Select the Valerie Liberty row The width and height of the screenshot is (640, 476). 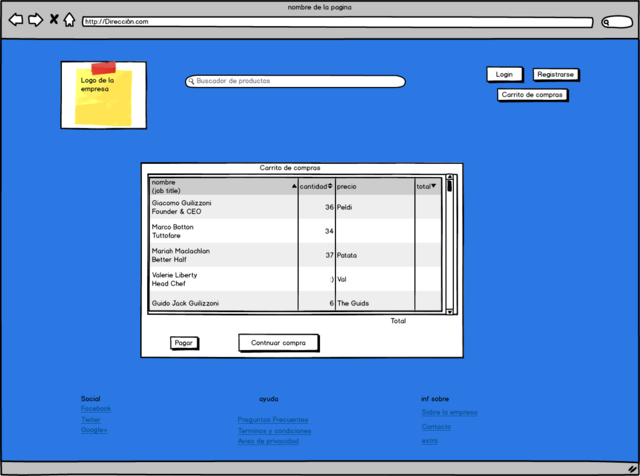point(296,279)
